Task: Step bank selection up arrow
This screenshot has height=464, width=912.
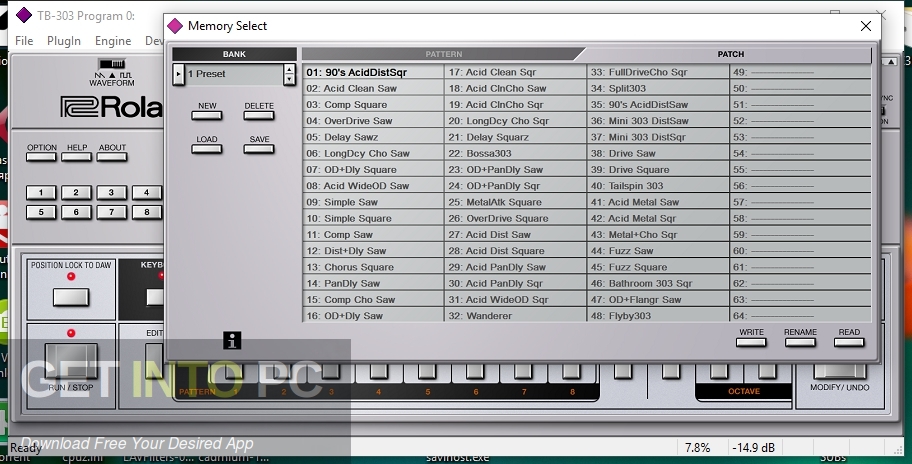Action: point(289,69)
